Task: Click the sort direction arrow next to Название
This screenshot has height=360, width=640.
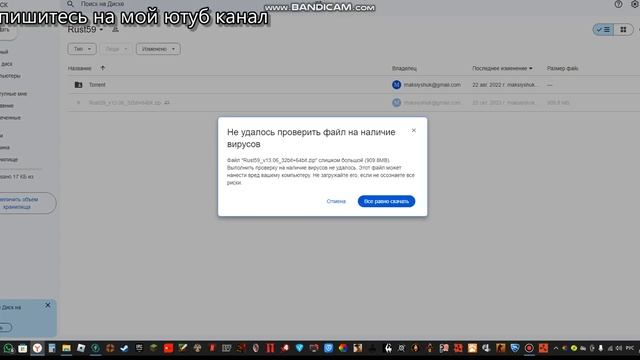Action: click(102, 68)
